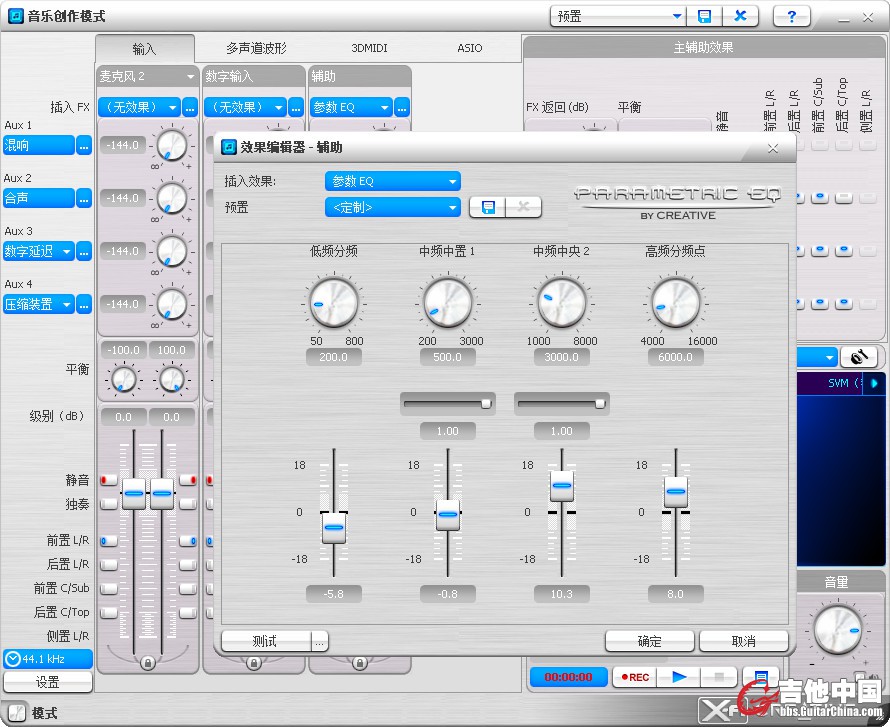This screenshot has height=727, width=890.
Task: Open Aux 1 reverb effect settings (…) button
Action: (x=84, y=145)
